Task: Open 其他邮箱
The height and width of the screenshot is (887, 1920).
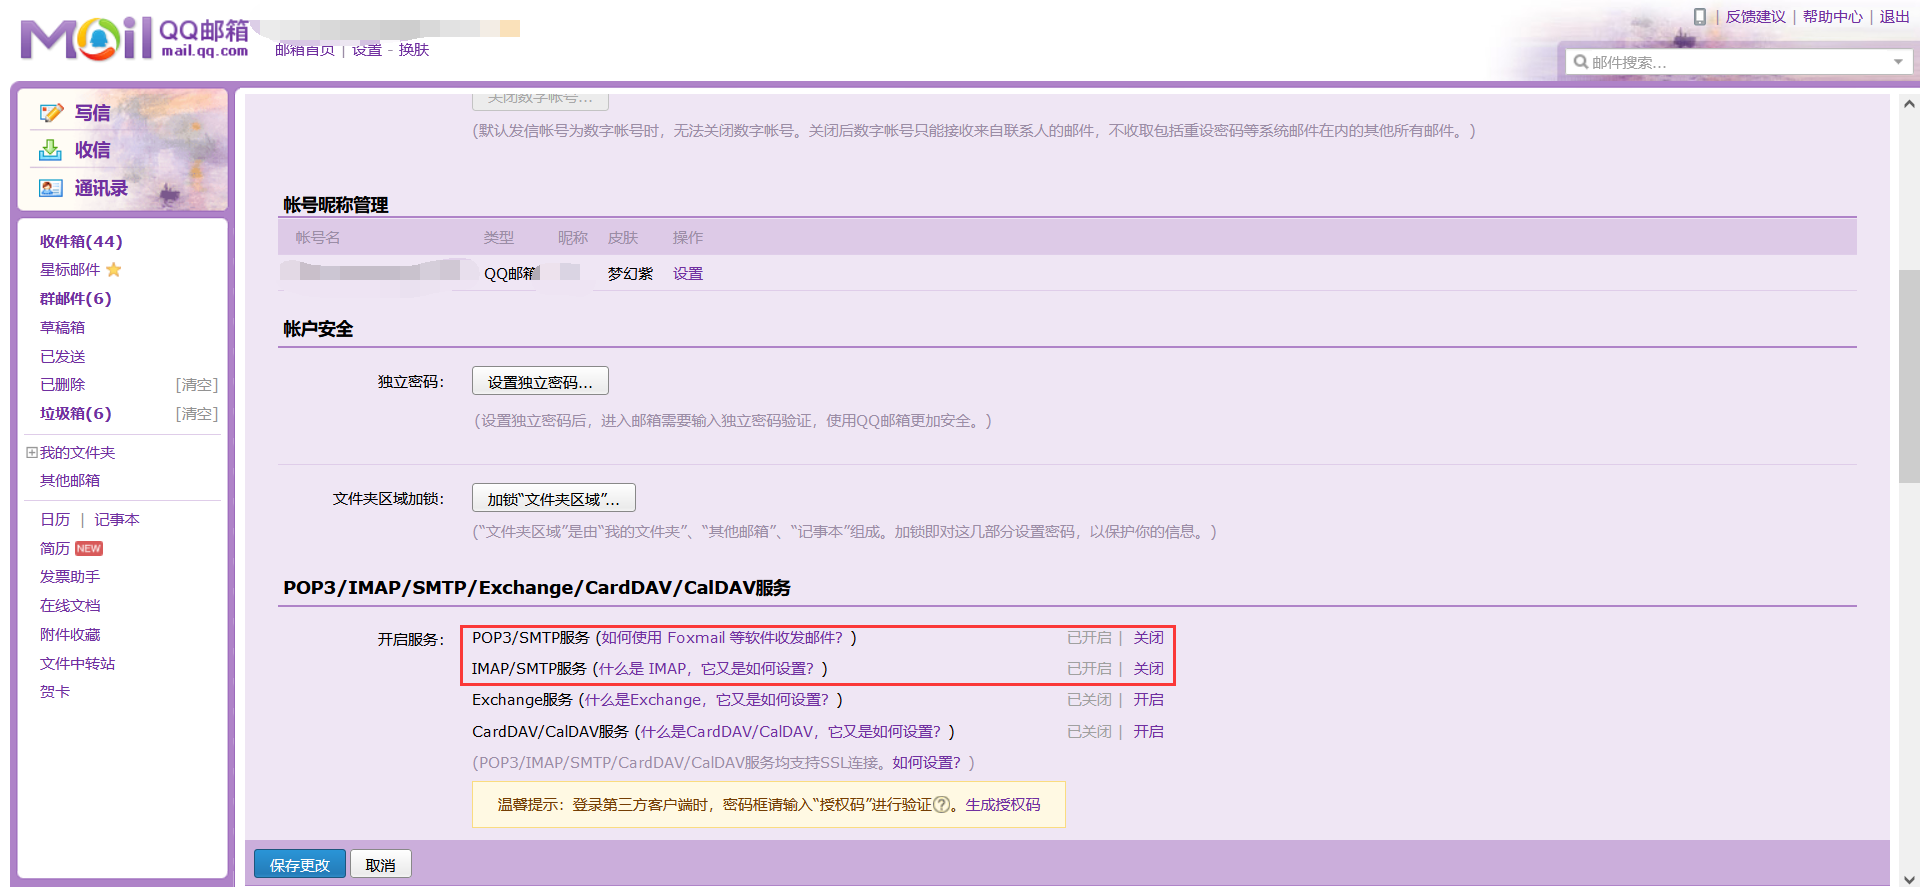Action: 70,481
